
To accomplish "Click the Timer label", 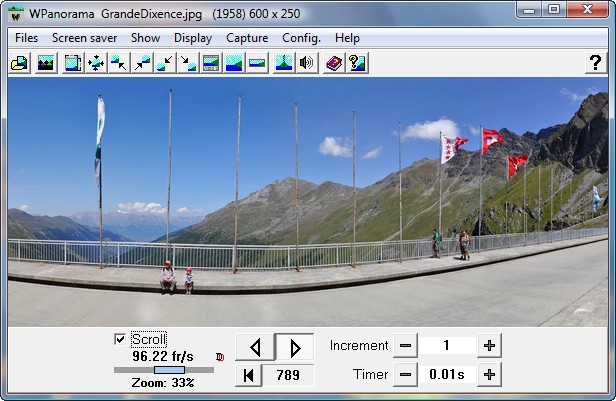I will point(370,375).
